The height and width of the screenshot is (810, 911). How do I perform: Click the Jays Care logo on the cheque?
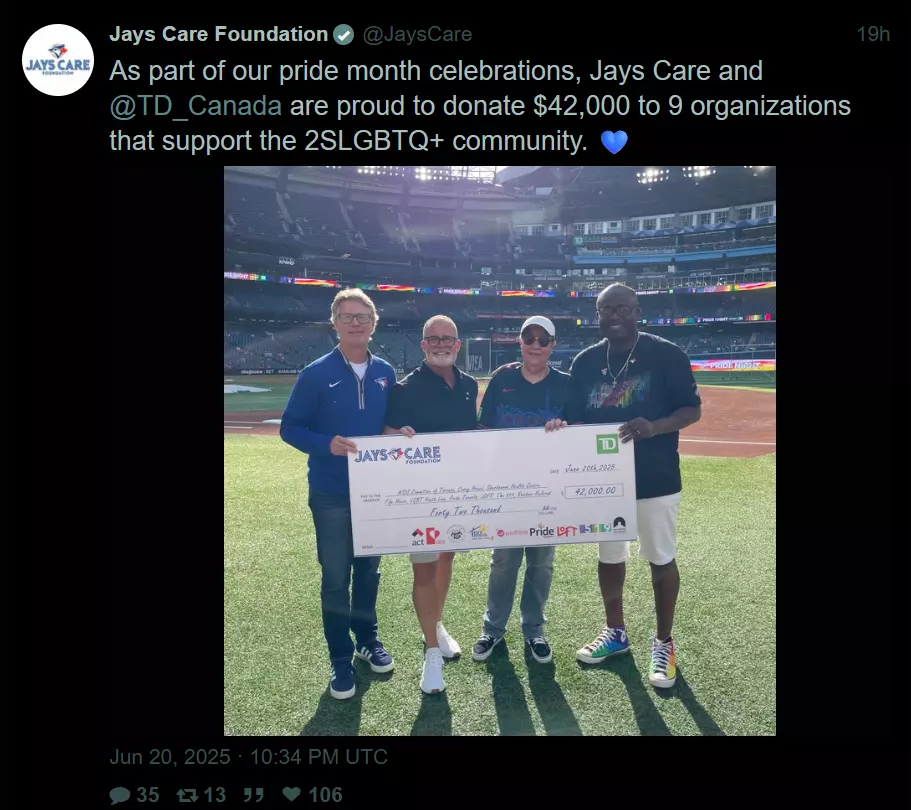tap(397, 455)
